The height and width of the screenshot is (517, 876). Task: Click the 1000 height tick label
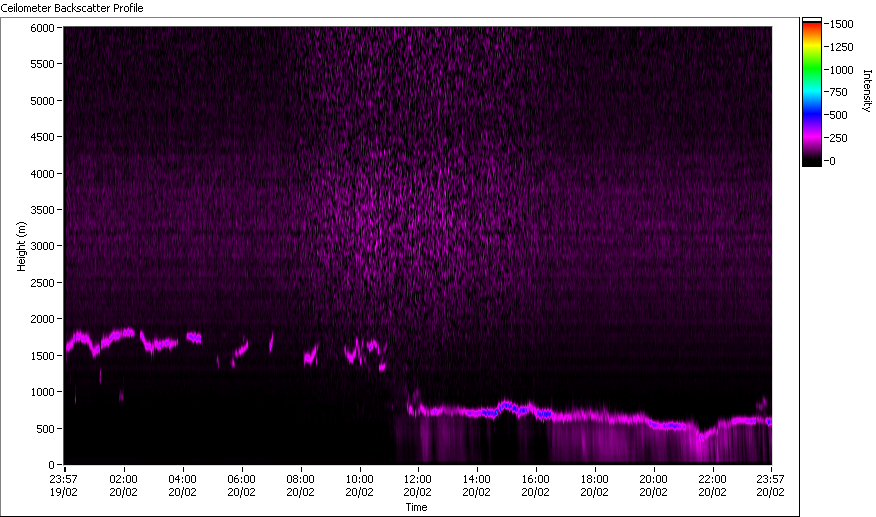click(42, 392)
